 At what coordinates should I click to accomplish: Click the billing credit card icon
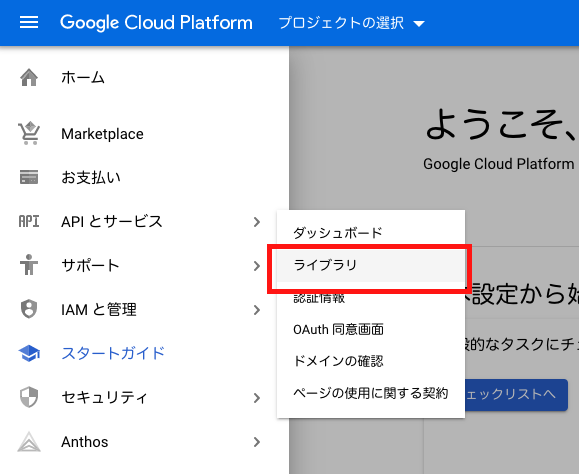coord(29,177)
